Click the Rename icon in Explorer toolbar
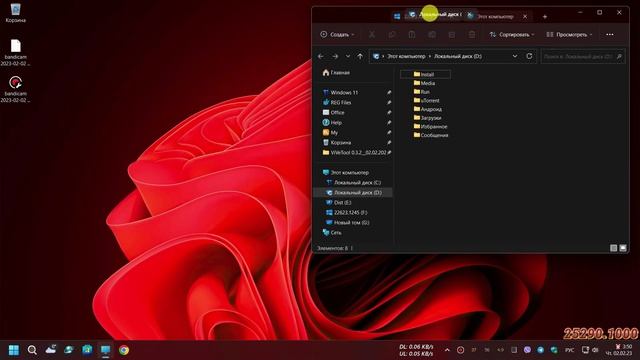Screen dimensions: 640x360 (432, 35)
